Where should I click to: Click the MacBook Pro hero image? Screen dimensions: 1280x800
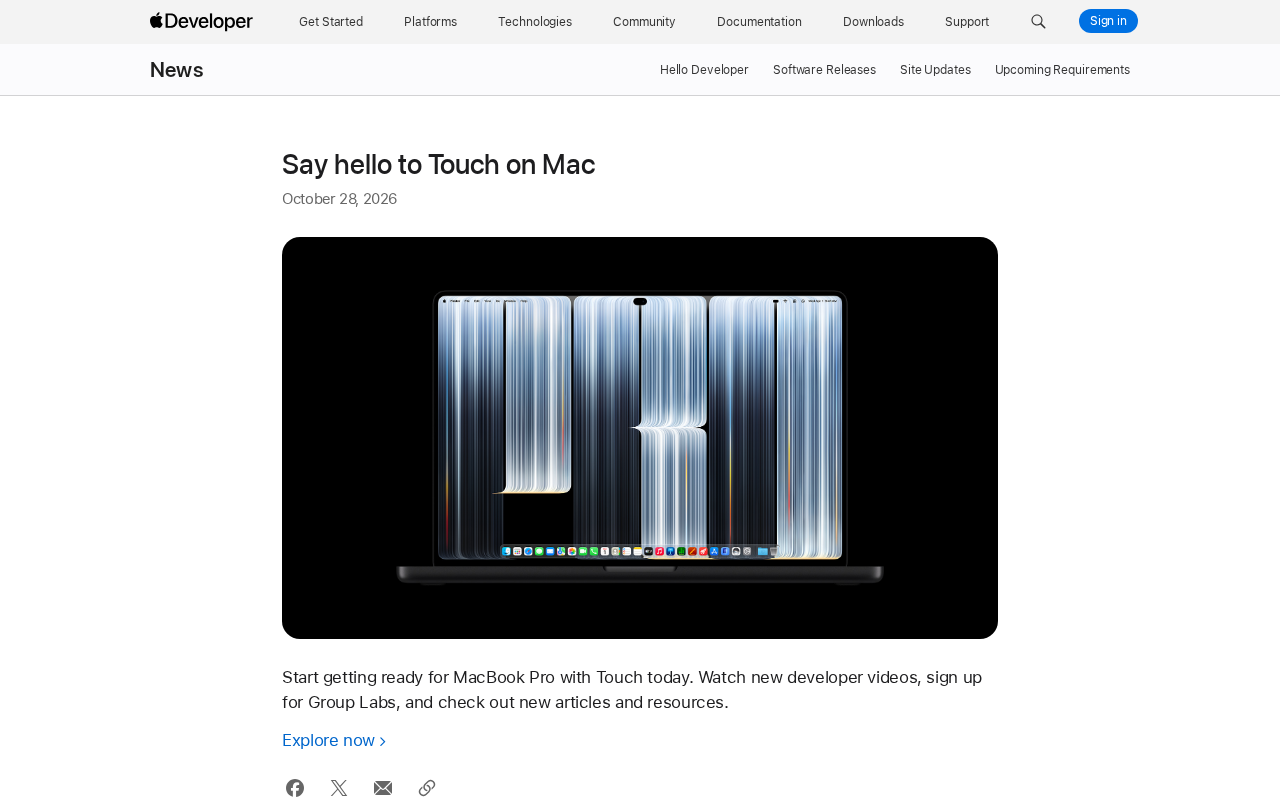(x=640, y=438)
